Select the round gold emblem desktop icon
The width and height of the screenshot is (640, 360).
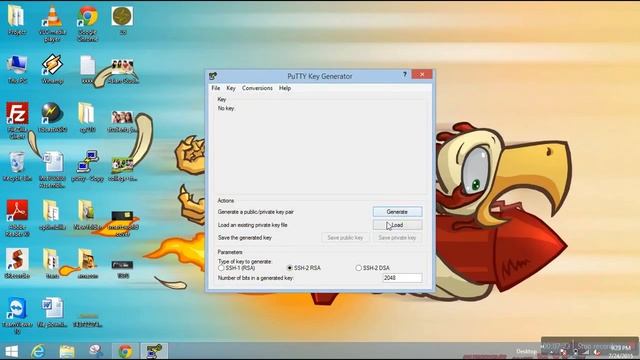(122, 20)
